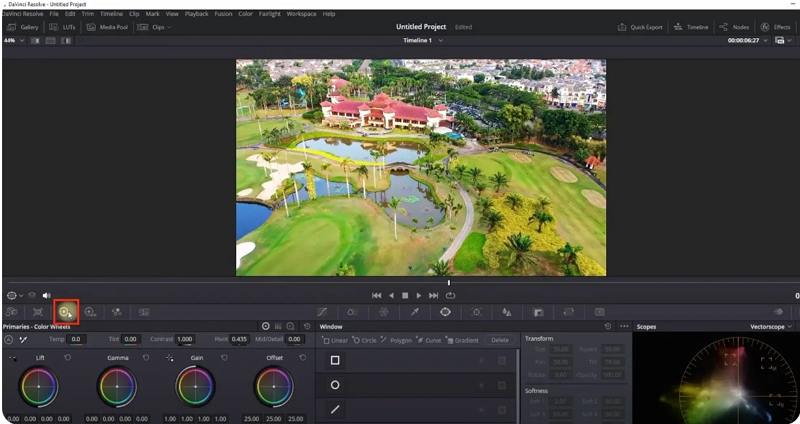This screenshot has height=424, width=800.
Task: Toggle loop playback
Action: [450, 295]
